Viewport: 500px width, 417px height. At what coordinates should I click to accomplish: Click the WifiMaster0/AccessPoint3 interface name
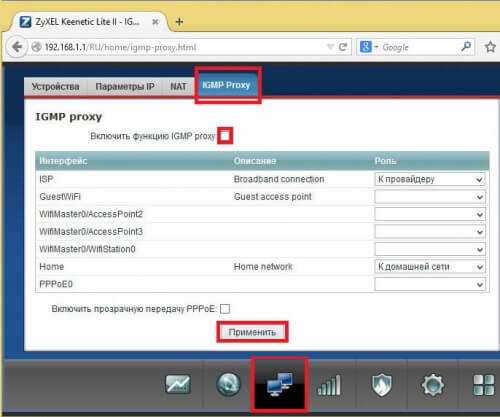coord(91,231)
